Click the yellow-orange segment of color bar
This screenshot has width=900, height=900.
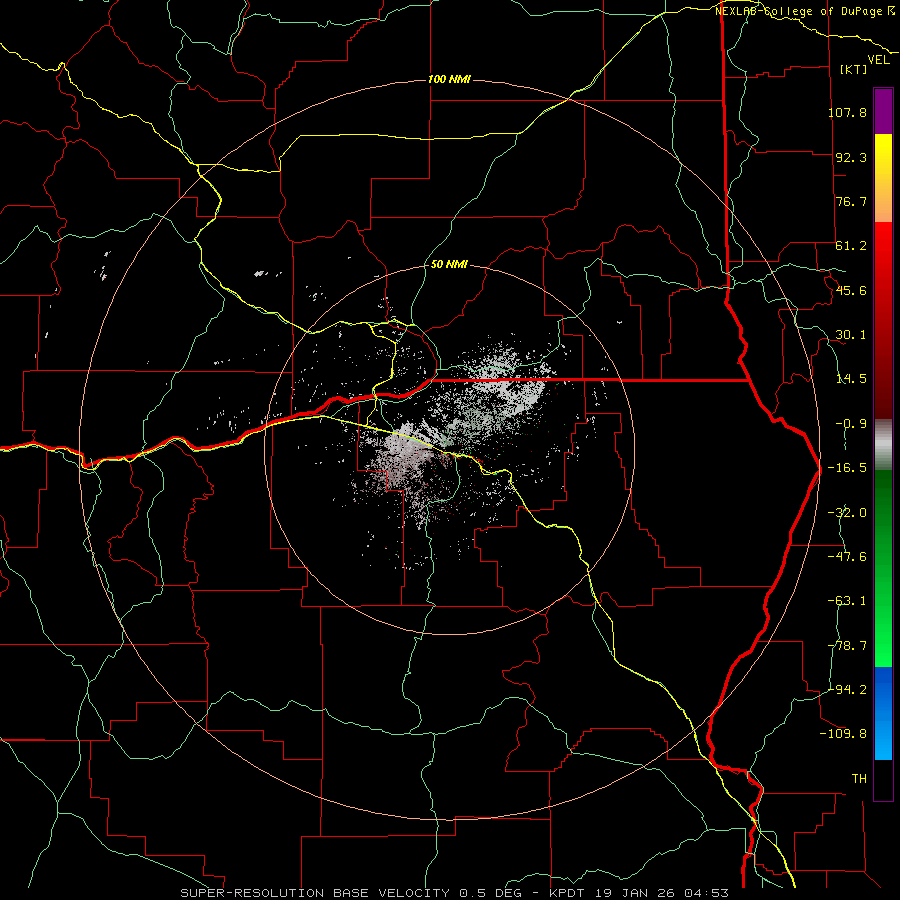pyautogui.click(x=883, y=178)
